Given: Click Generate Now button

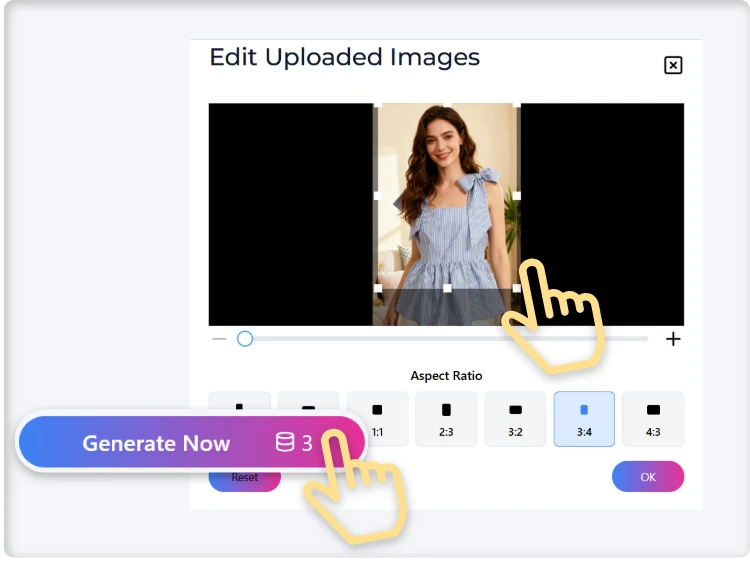Looking at the screenshot, I should pos(191,442).
